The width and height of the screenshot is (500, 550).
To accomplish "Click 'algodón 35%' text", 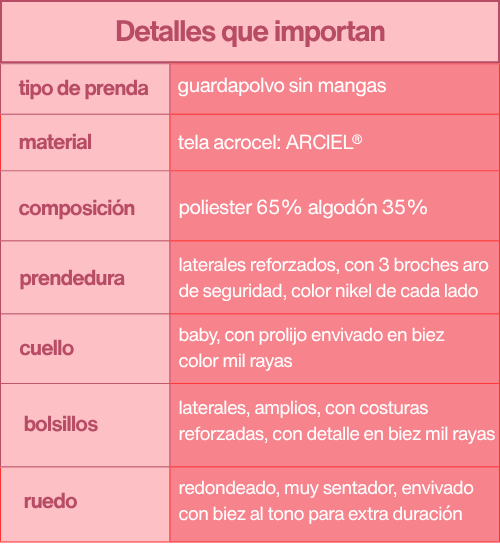I will pos(368,208).
